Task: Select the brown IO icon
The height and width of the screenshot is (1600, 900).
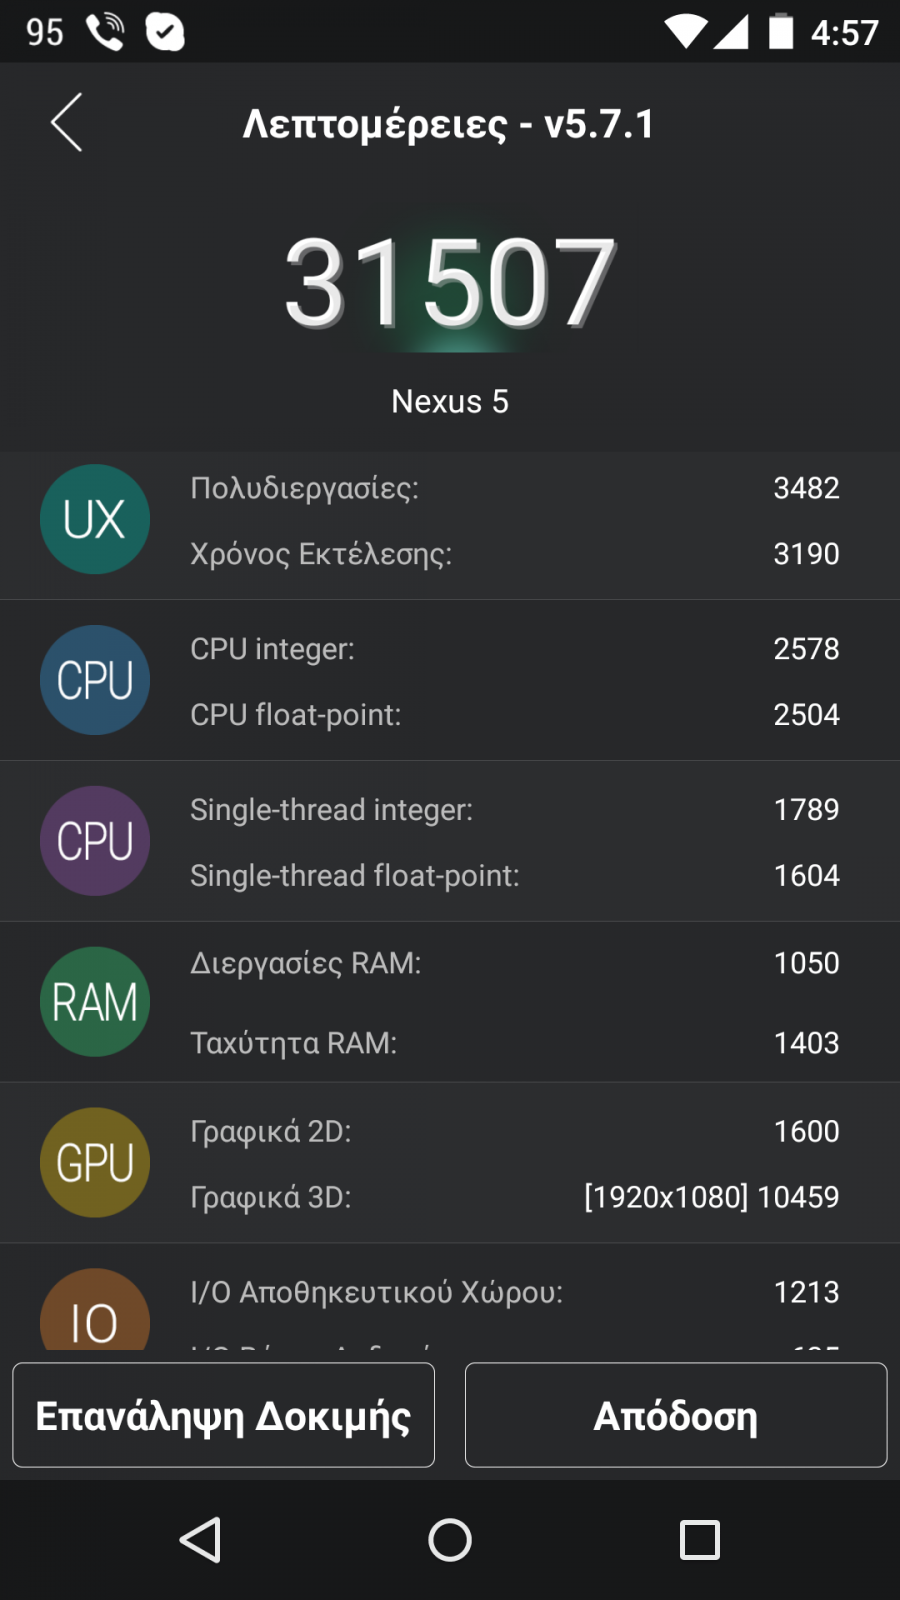Action: point(95,1309)
